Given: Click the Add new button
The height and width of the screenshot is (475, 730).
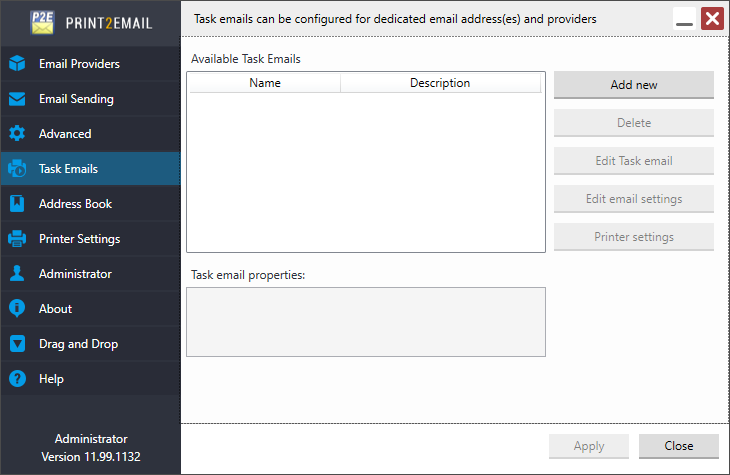Looking at the screenshot, I should click(x=634, y=85).
